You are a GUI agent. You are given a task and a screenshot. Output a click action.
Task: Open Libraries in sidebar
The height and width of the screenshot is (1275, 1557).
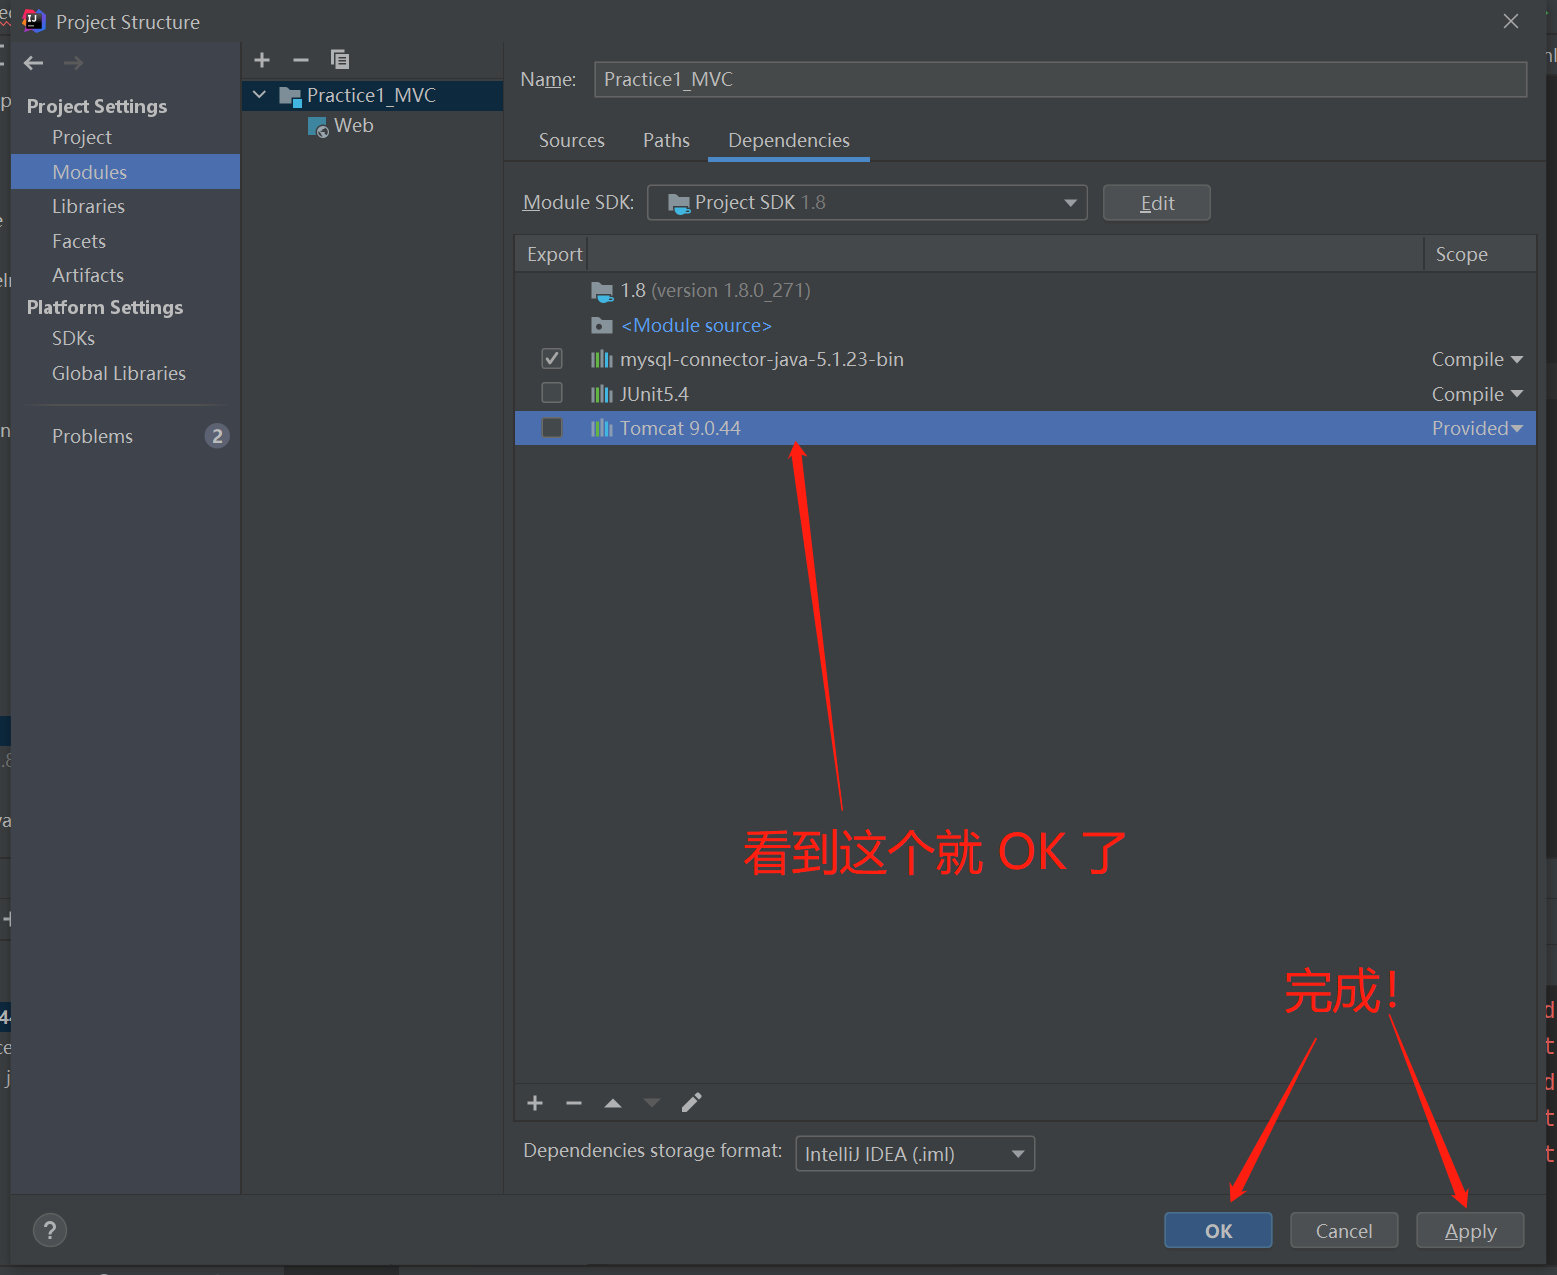click(x=88, y=206)
